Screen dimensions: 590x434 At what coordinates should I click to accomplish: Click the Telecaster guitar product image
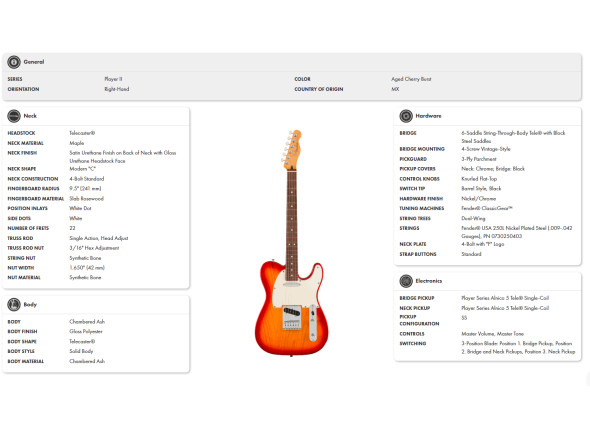pos(292,243)
